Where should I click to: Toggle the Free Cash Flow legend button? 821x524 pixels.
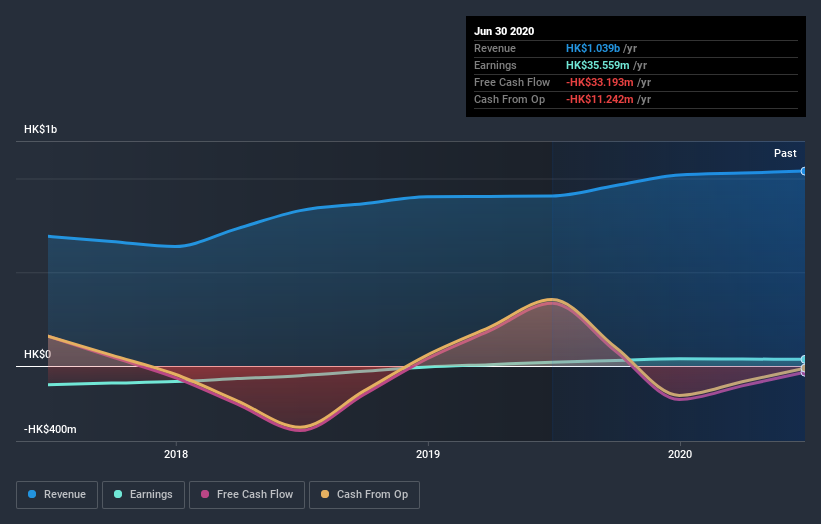point(247,495)
